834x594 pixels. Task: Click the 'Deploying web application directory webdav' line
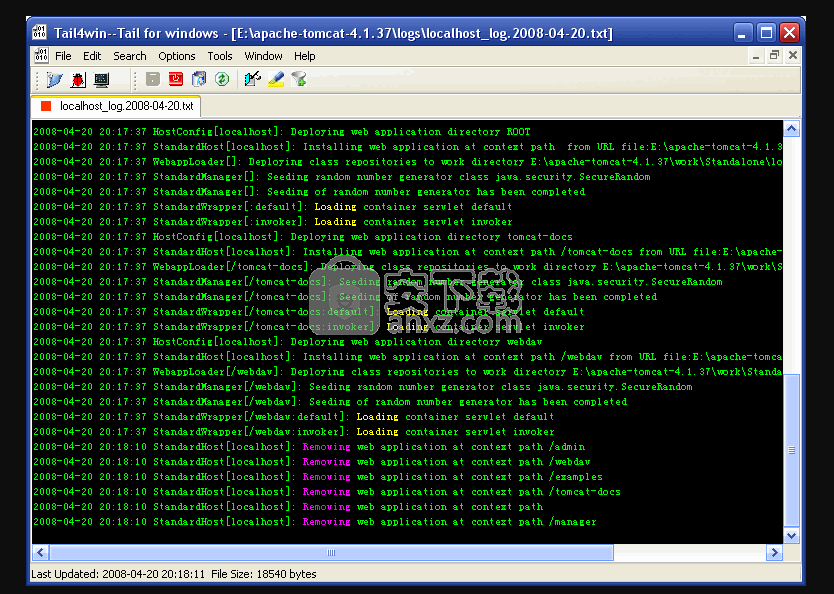click(288, 341)
